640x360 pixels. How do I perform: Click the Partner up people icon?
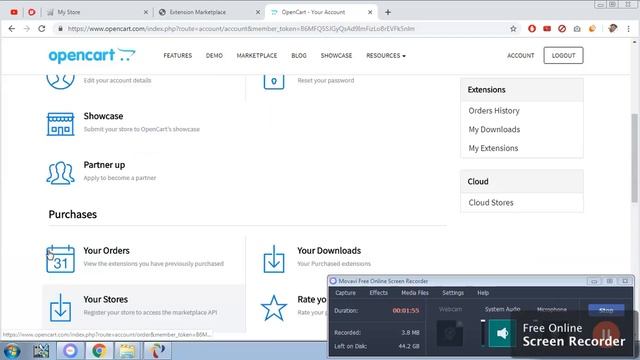coord(60,173)
